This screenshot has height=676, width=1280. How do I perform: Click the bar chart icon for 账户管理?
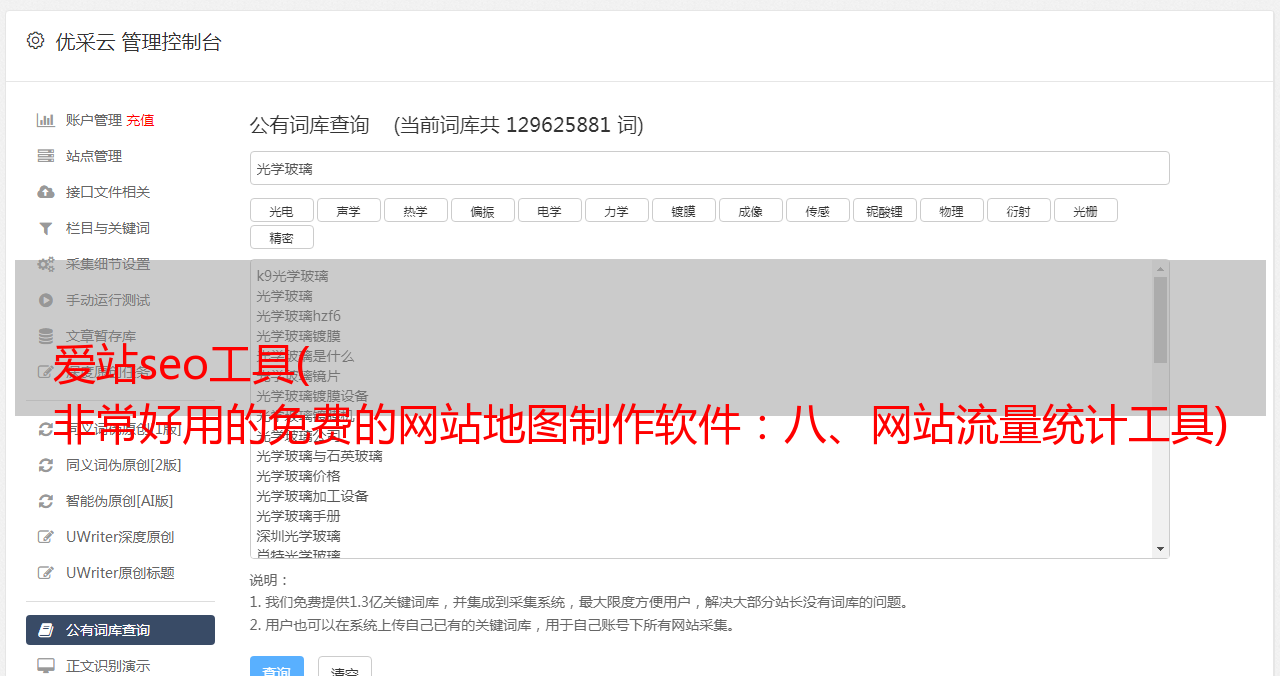click(46, 120)
